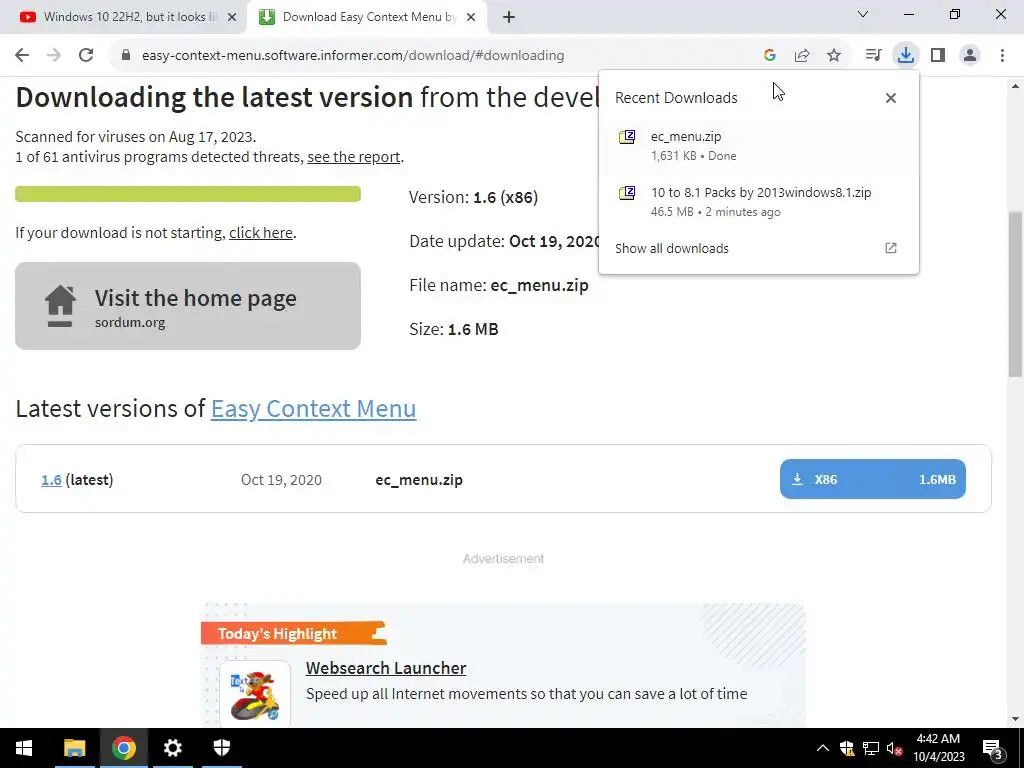This screenshot has height=768, width=1024.
Task: Click Oct 19, 2020 in versions row
Action: (x=281, y=480)
